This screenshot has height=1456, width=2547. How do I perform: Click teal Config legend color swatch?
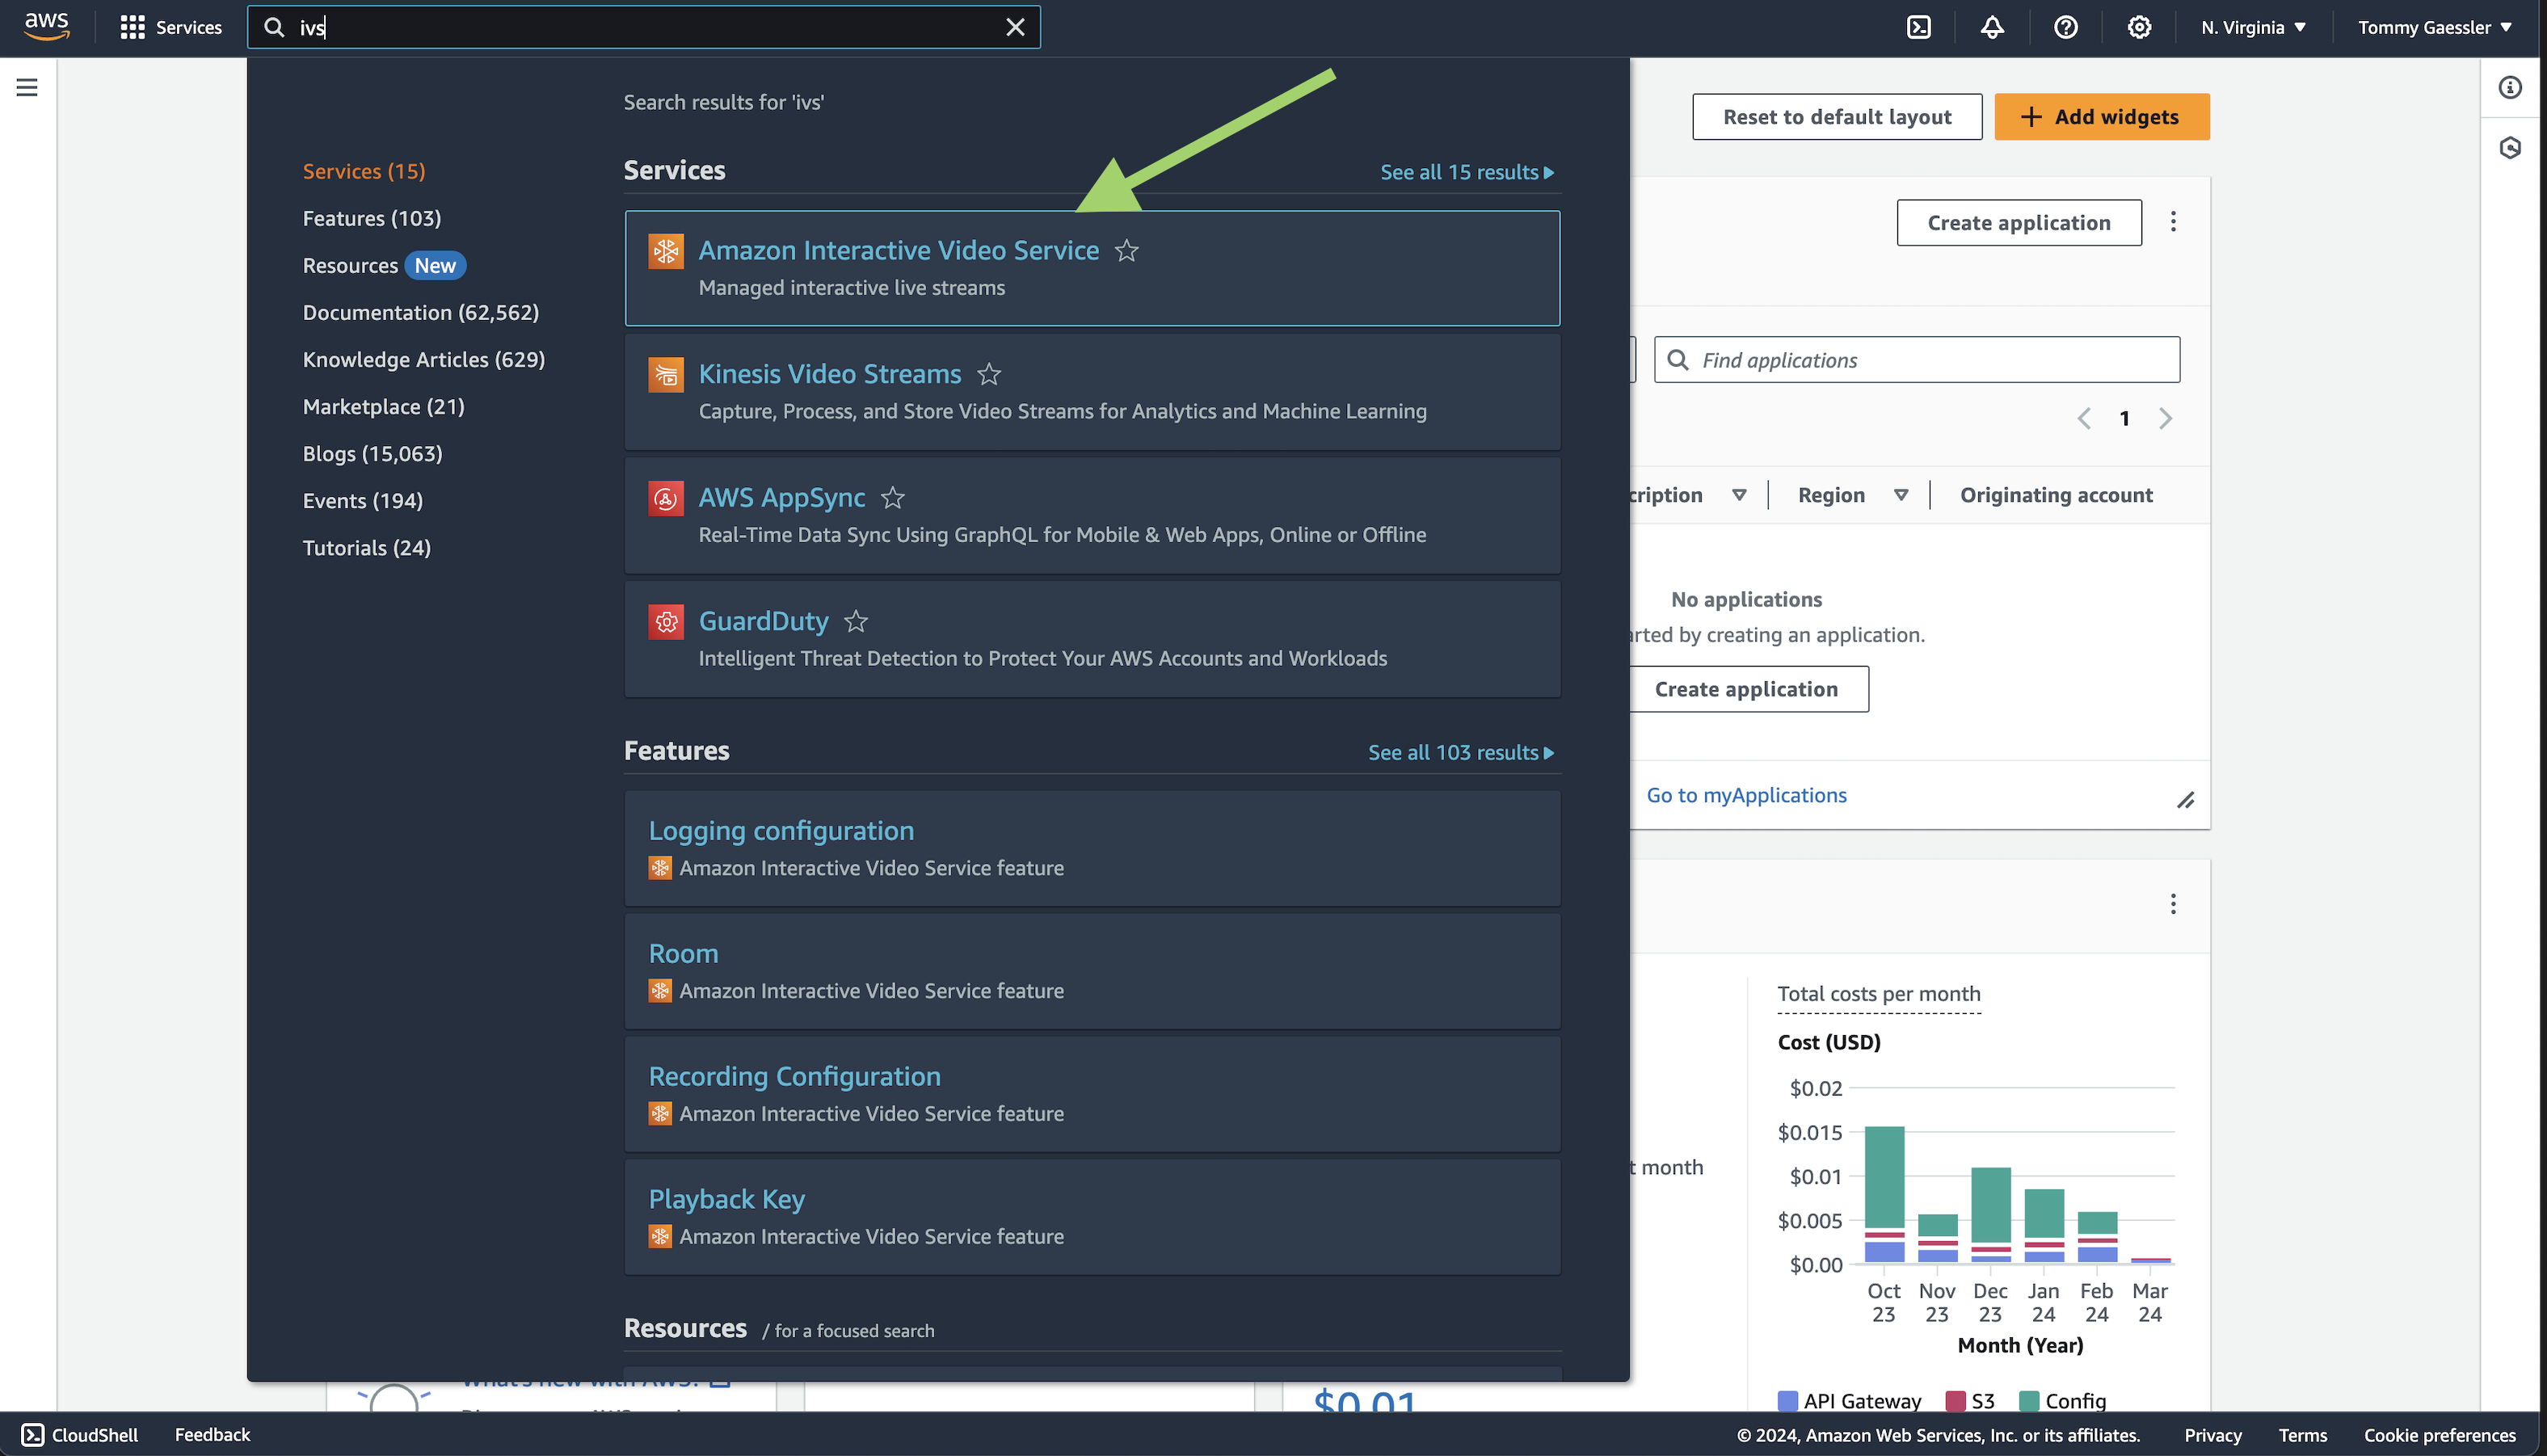tap(2029, 1400)
